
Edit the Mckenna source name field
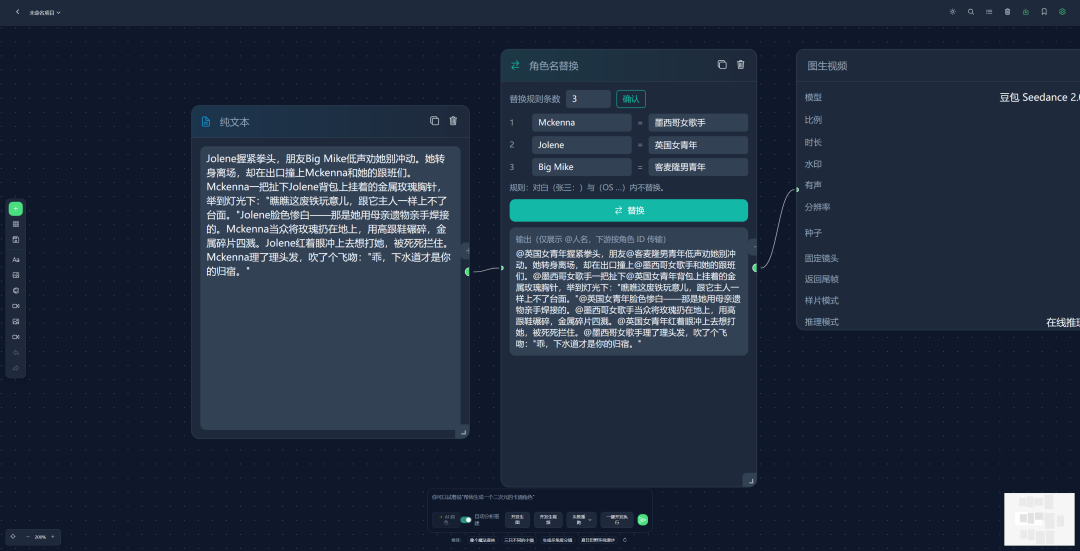(581, 123)
